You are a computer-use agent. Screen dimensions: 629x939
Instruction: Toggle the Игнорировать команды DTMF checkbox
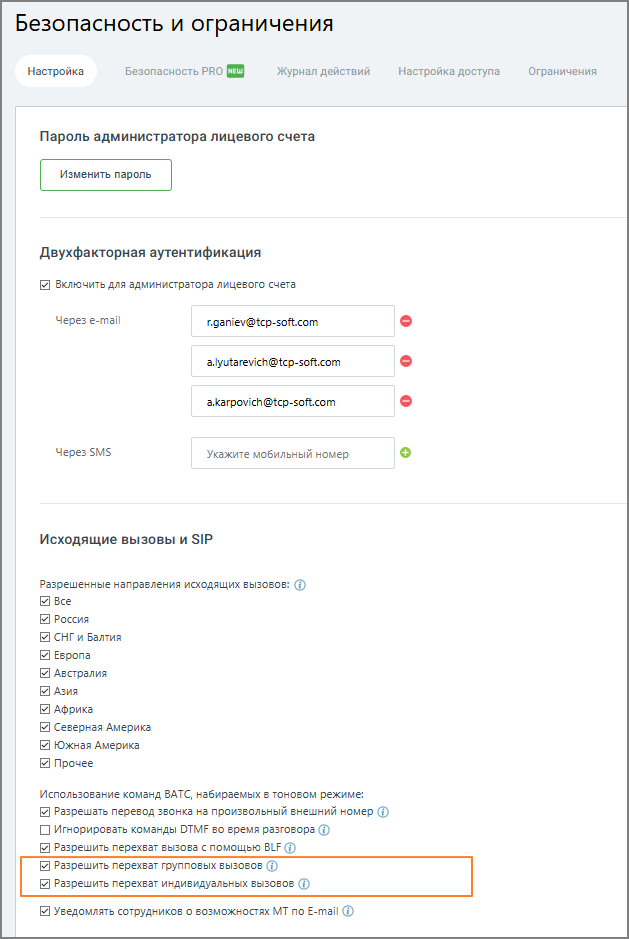[x=45, y=830]
